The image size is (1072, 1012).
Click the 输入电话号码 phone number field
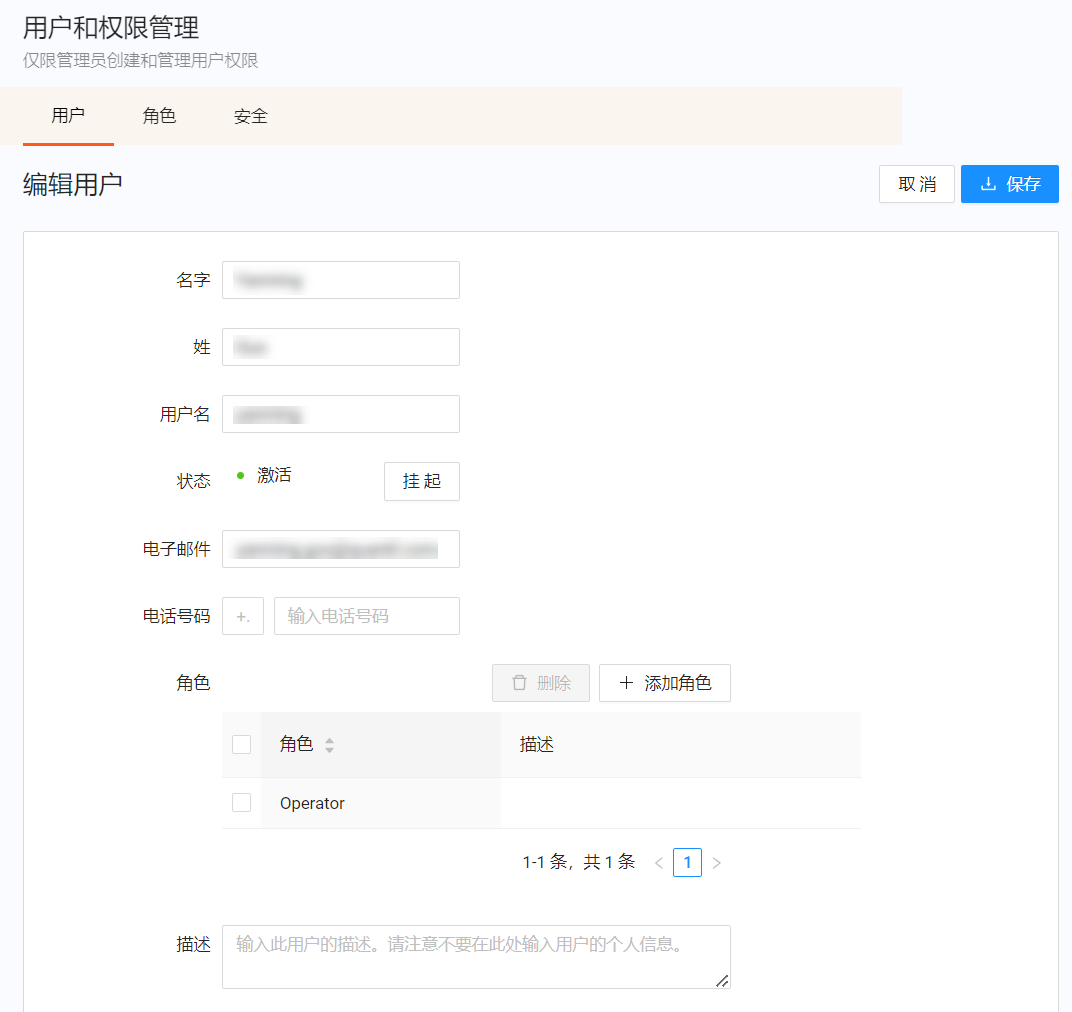366,616
